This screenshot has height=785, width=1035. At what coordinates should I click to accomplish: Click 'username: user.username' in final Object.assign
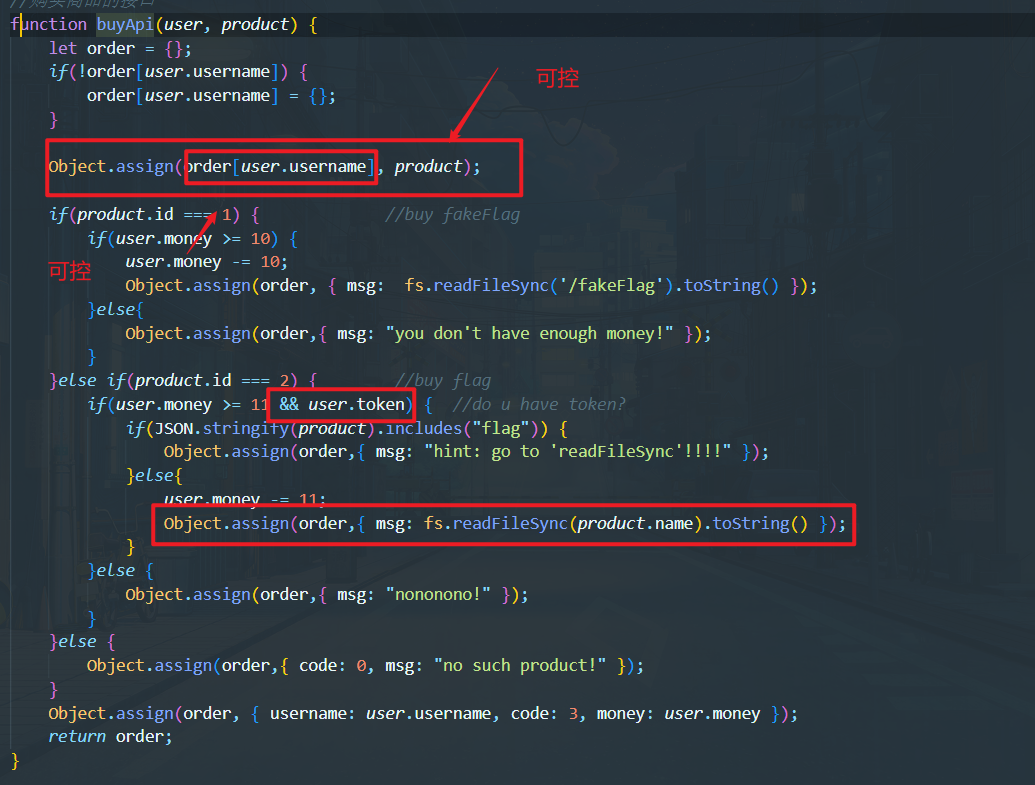pyautogui.click(x=380, y=714)
